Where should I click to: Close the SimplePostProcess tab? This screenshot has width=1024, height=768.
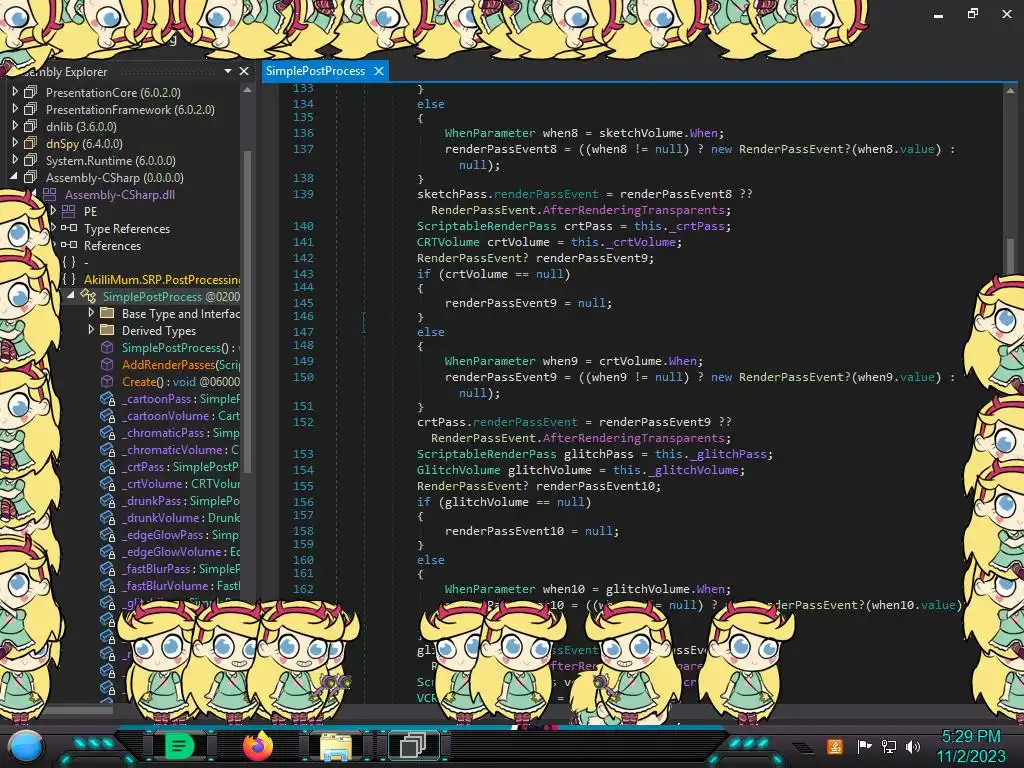[379, 71]
